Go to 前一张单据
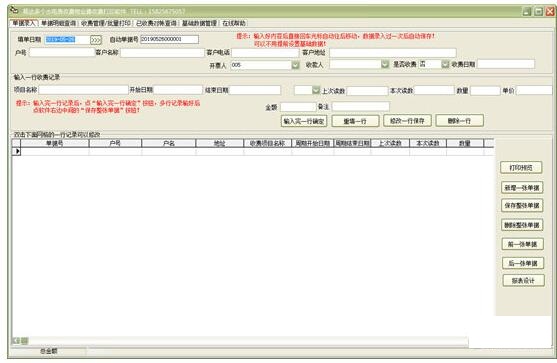Viewport: 557px width, 363px height. point(522,244)
